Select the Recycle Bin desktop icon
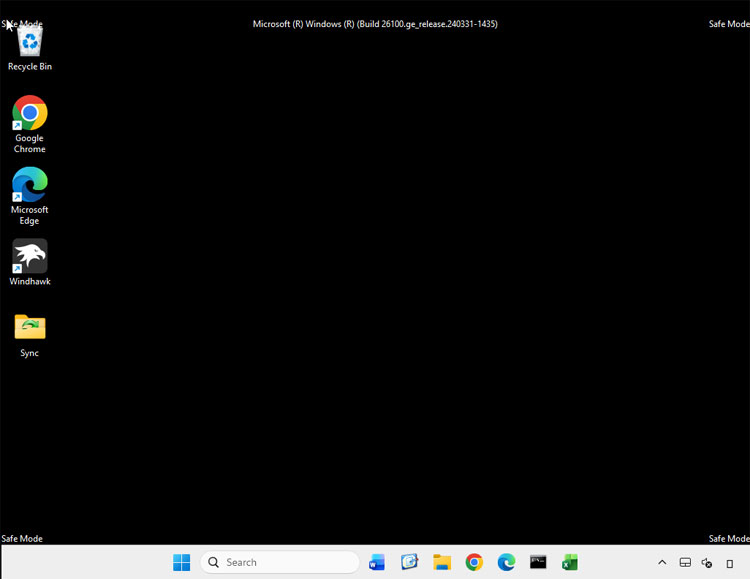Viewport: 750px width, 579px height. coord(30,47)
